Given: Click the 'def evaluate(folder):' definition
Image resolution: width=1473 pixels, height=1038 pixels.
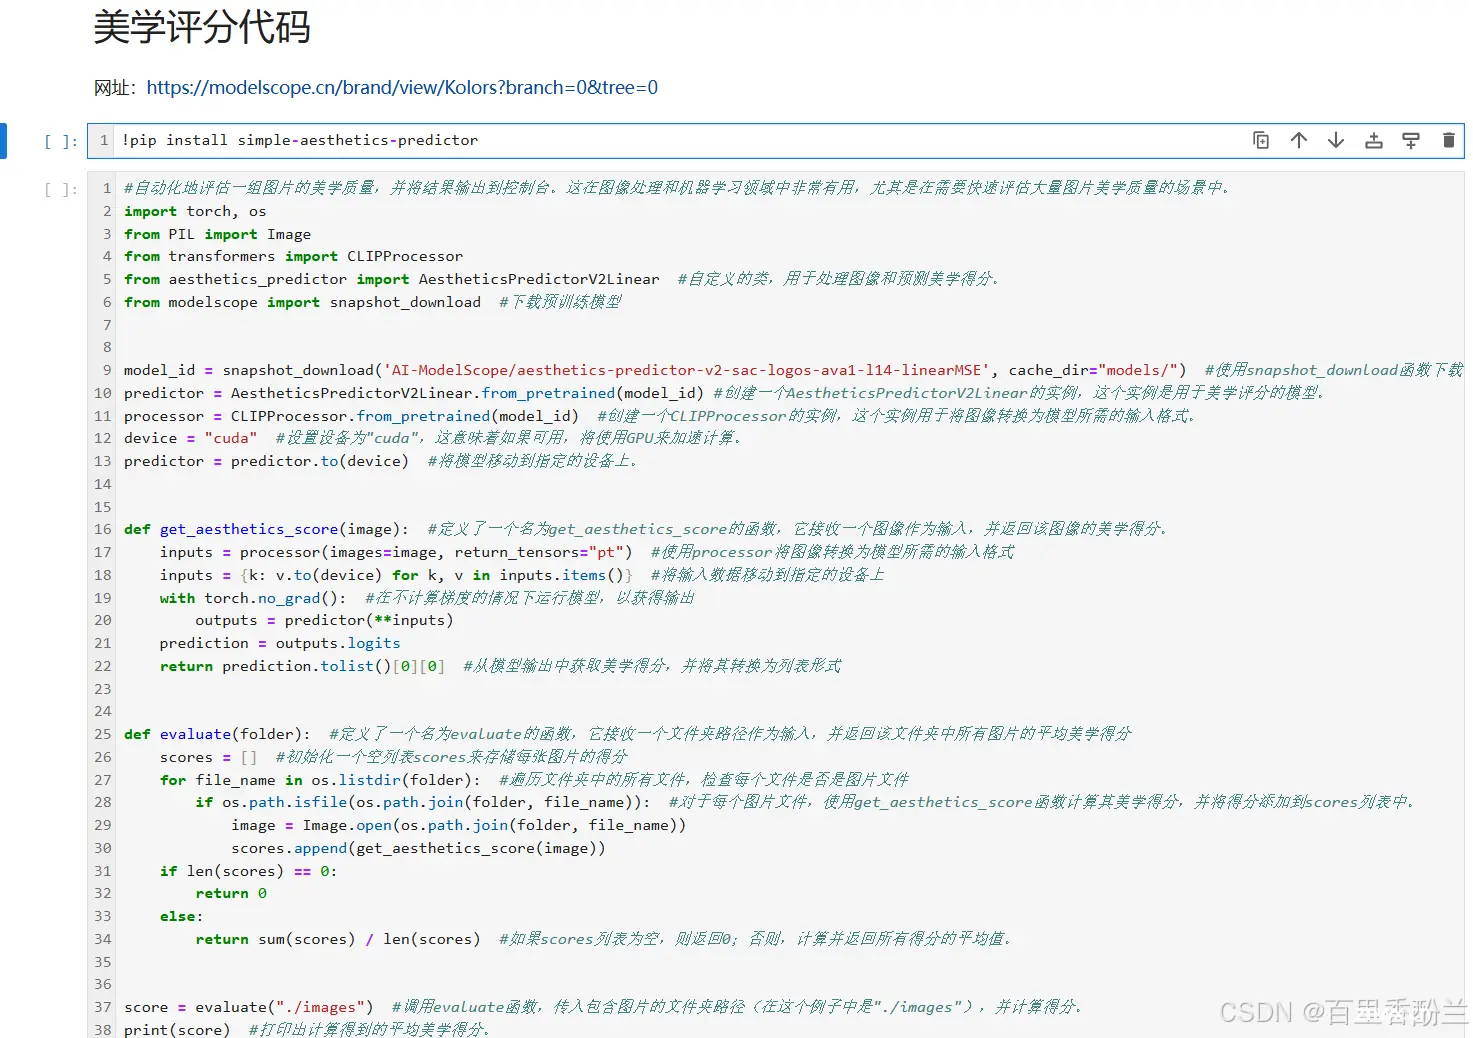Looking at the screenshot, I should (217, 734).
